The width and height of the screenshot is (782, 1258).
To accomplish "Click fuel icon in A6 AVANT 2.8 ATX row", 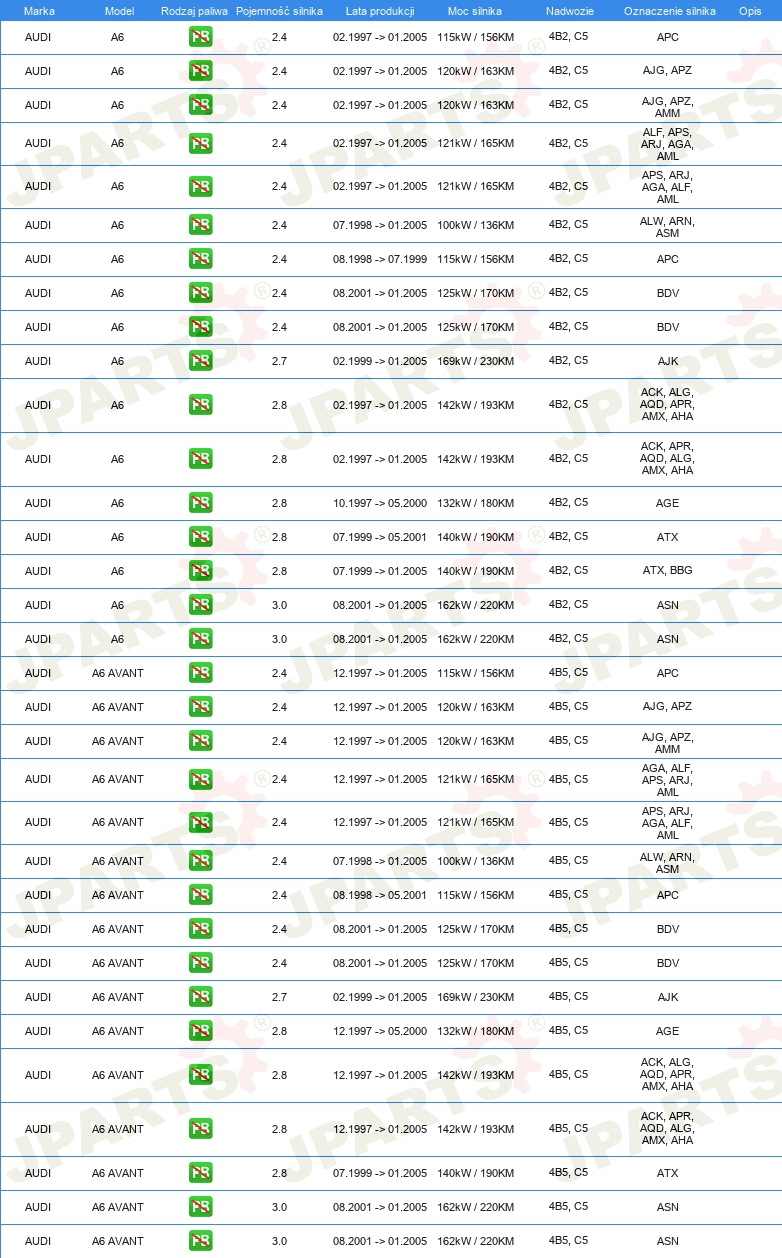I will point(200,1173).
